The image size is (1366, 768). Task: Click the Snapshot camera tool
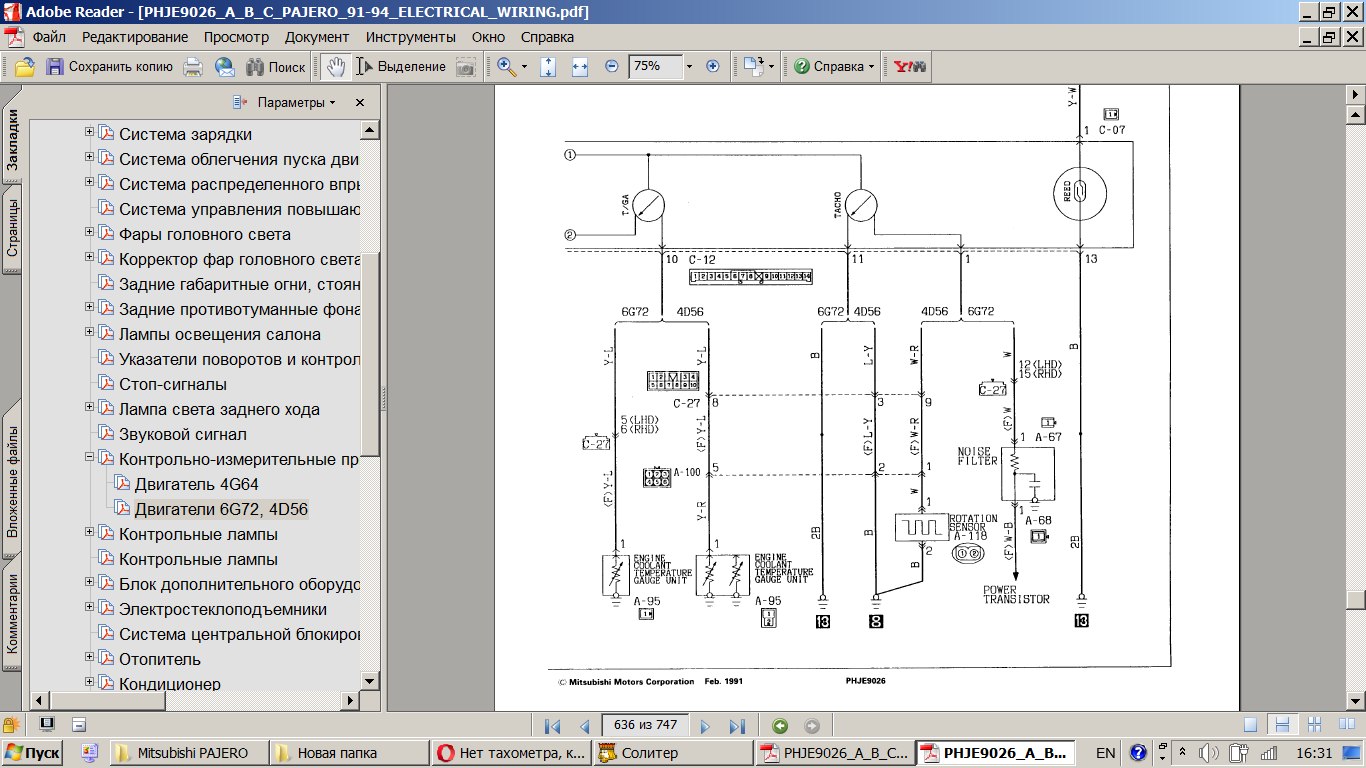pyautogui.click(x=466, y=67)
